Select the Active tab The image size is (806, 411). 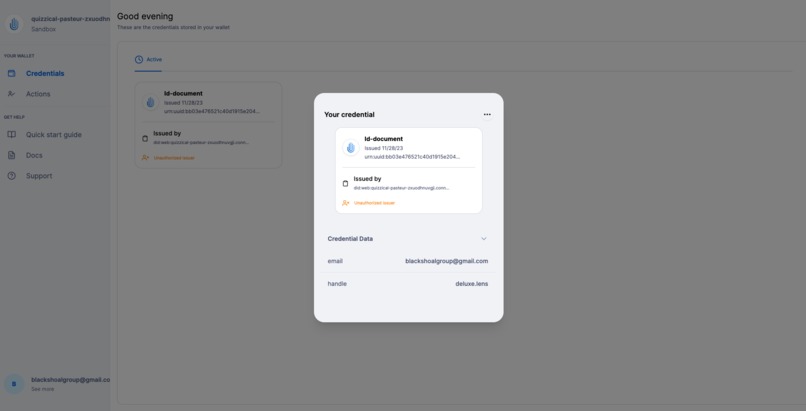pos(148,60)
